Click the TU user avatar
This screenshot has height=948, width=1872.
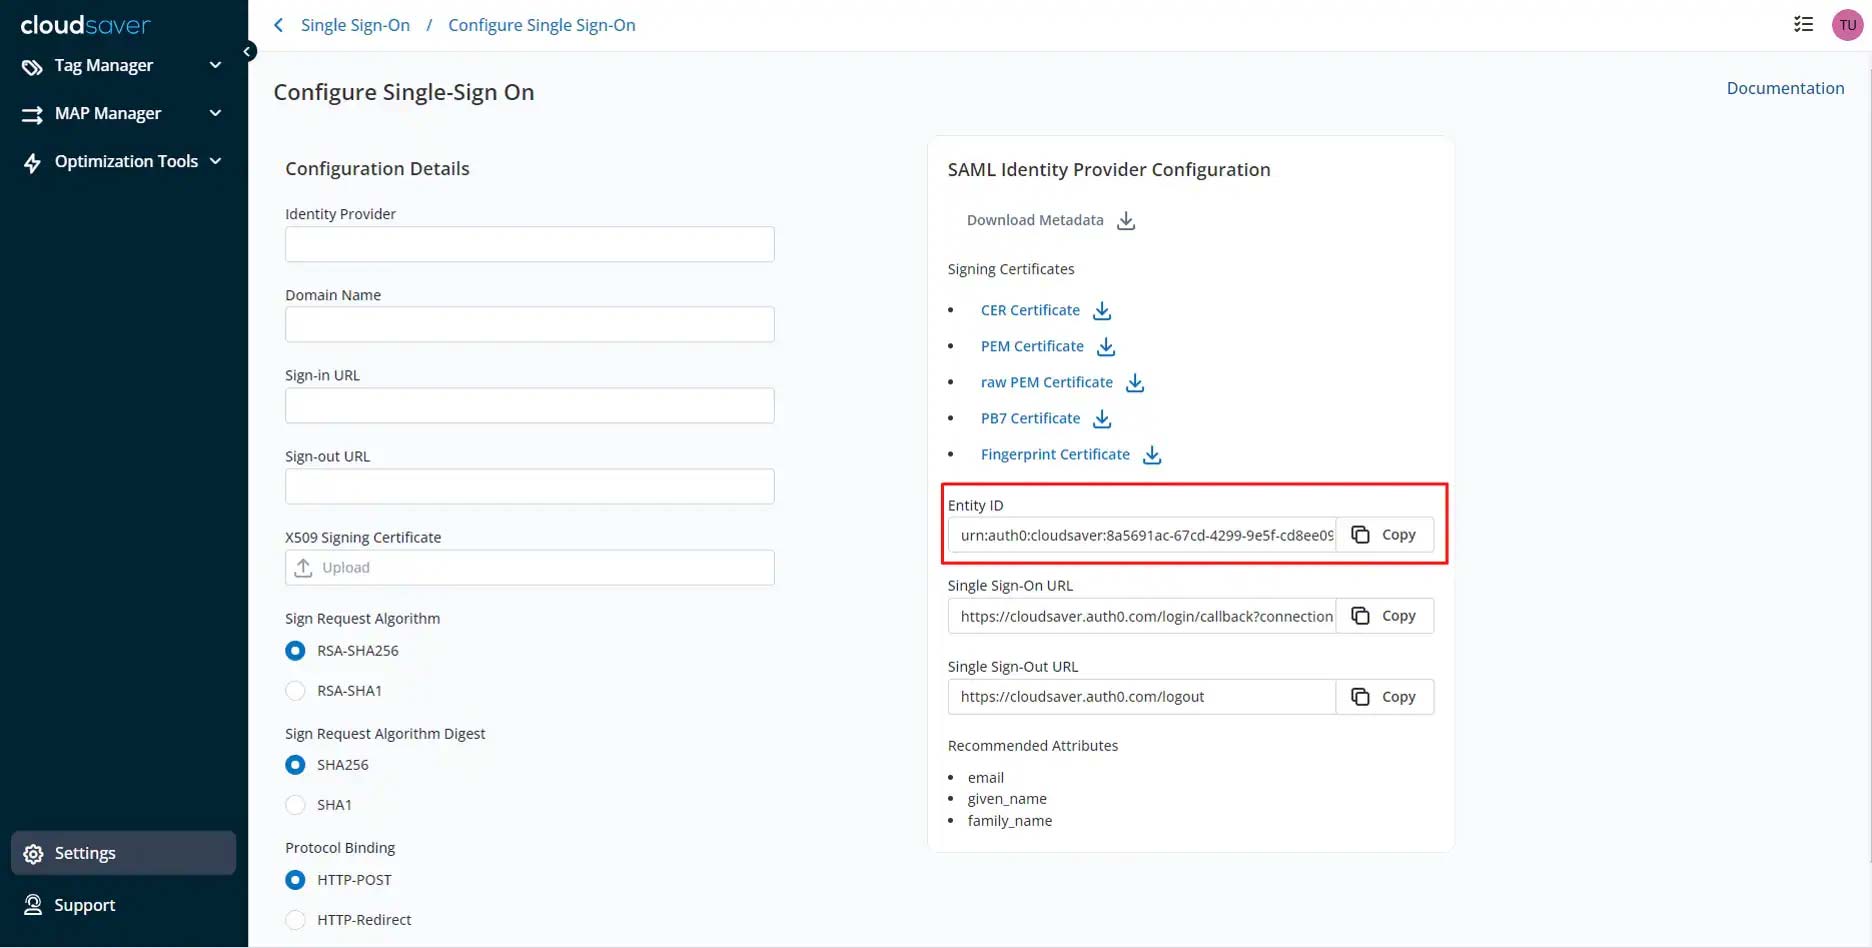point(1847,25)
